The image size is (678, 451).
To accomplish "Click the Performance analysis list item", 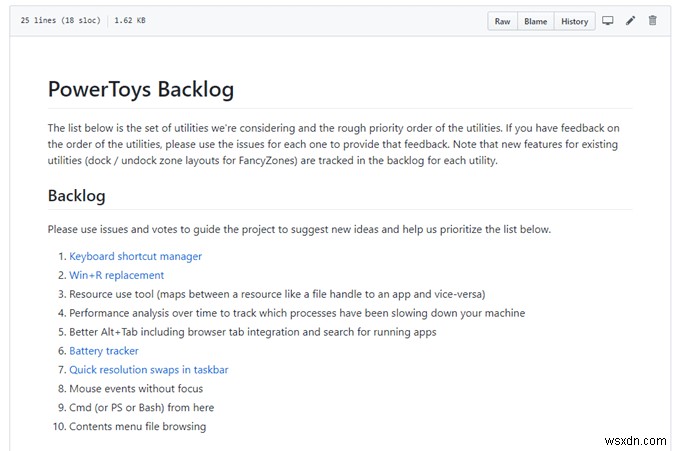I will point(297,313).
